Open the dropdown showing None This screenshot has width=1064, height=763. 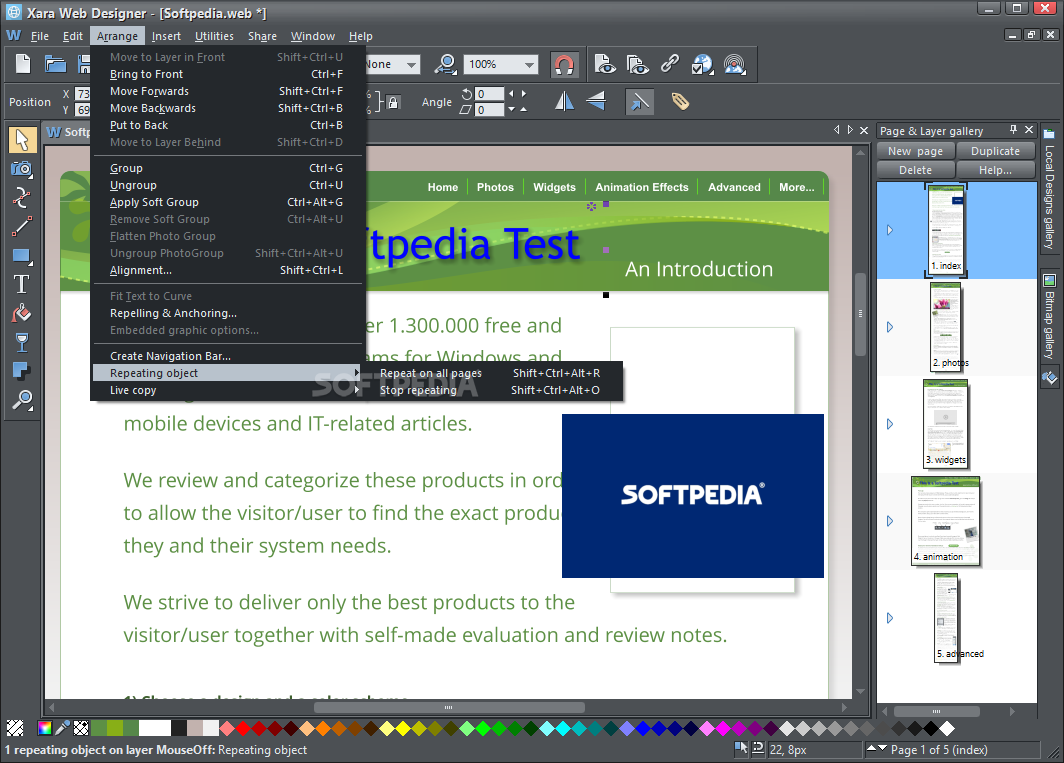click(x=411, y=64)
